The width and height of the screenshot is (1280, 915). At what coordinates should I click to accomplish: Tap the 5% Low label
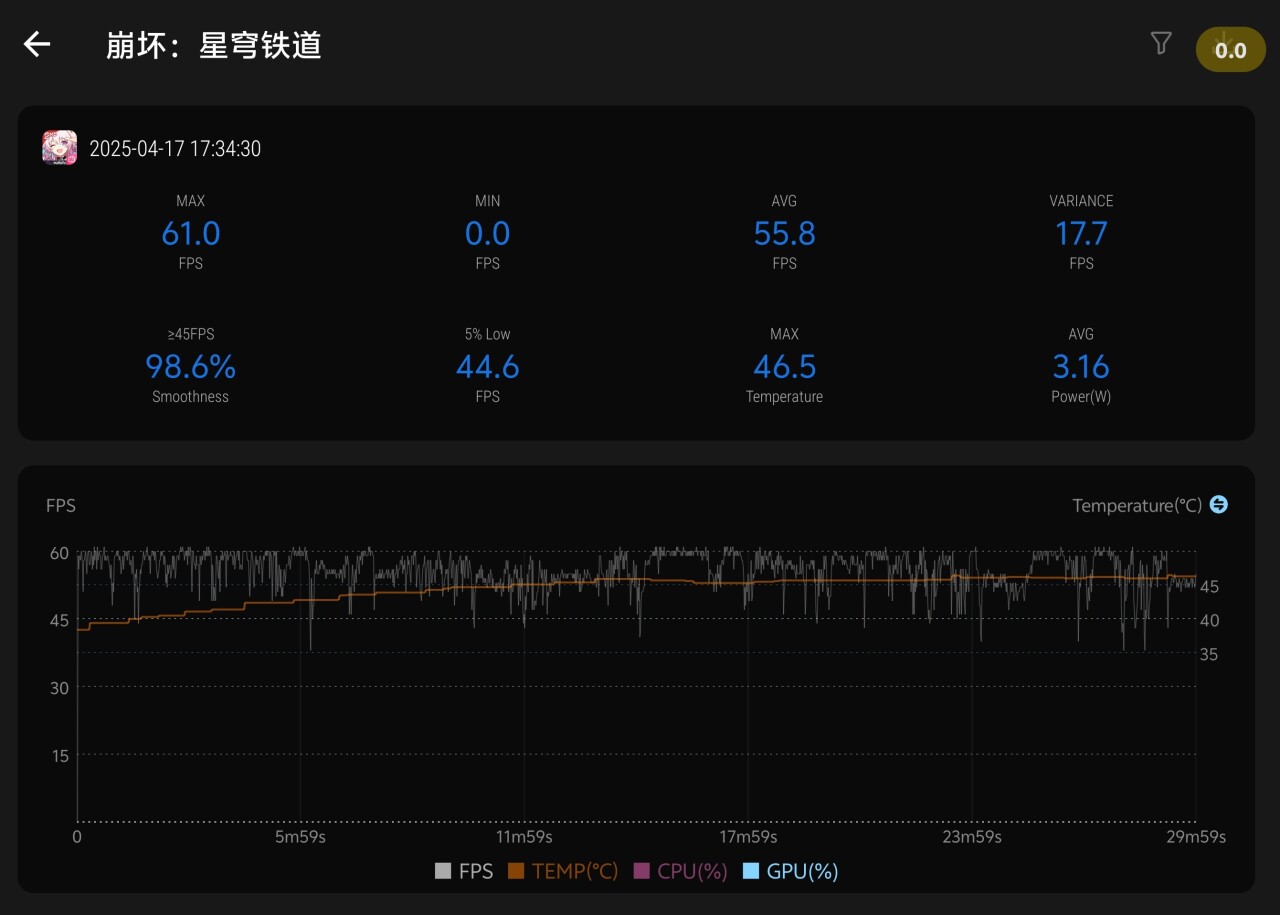[x=487, y=334]
